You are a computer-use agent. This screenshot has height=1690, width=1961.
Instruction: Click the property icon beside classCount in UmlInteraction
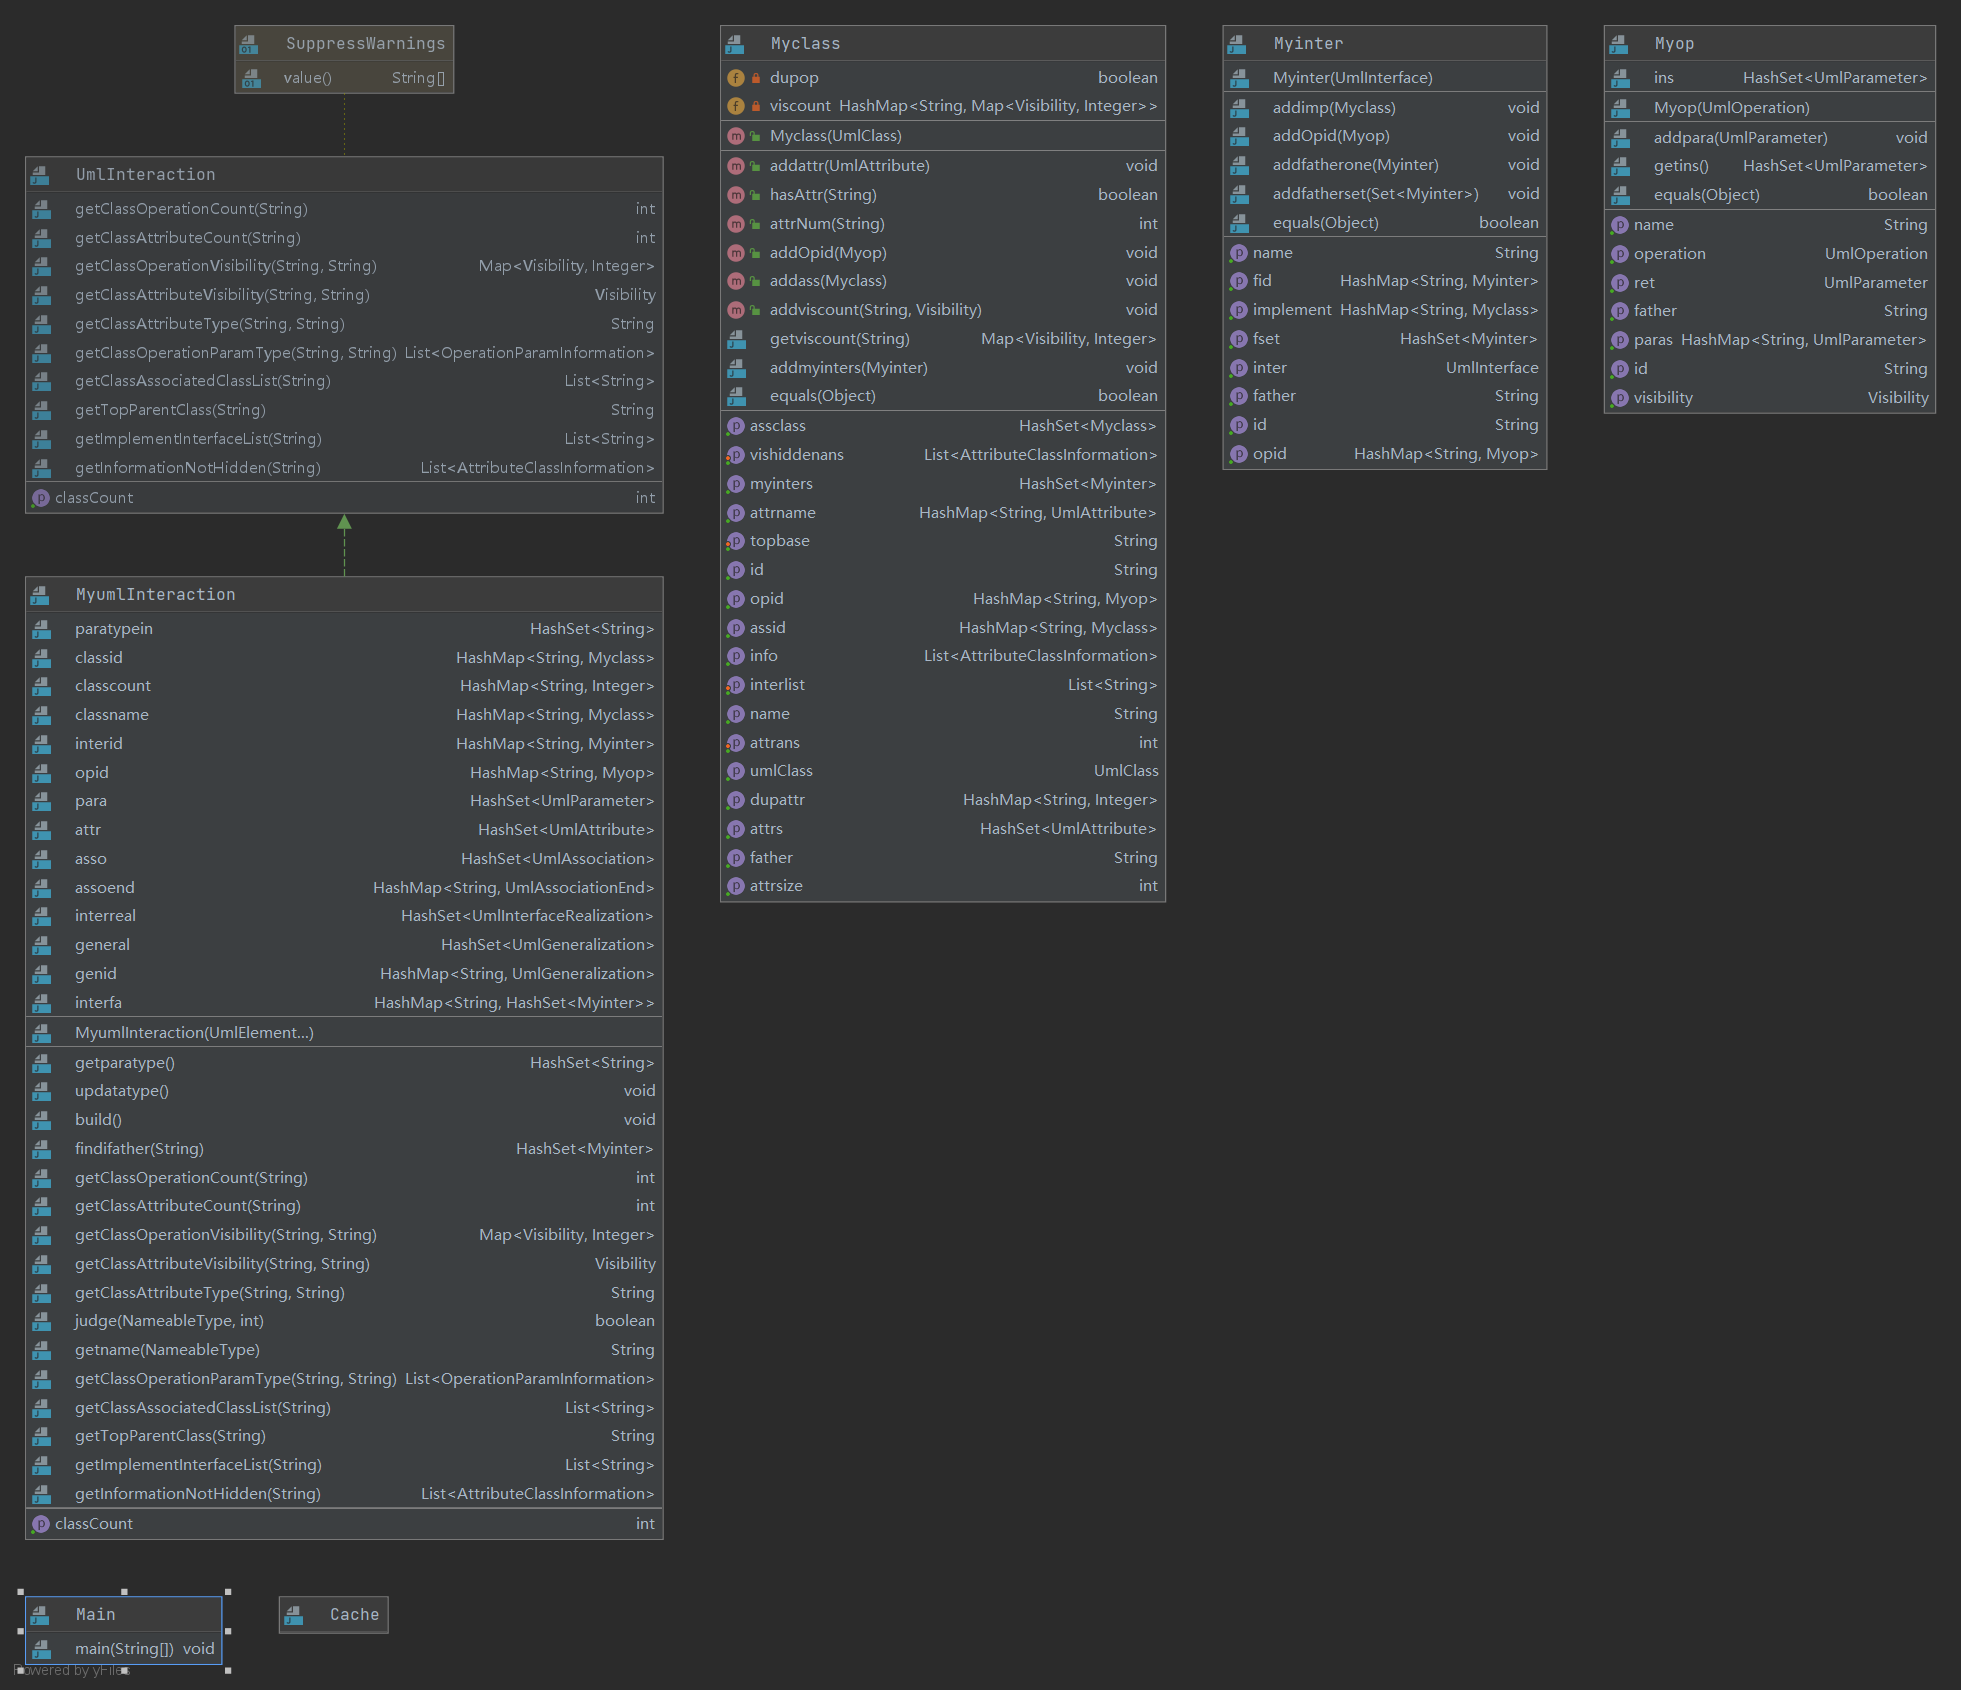[41, 498]
